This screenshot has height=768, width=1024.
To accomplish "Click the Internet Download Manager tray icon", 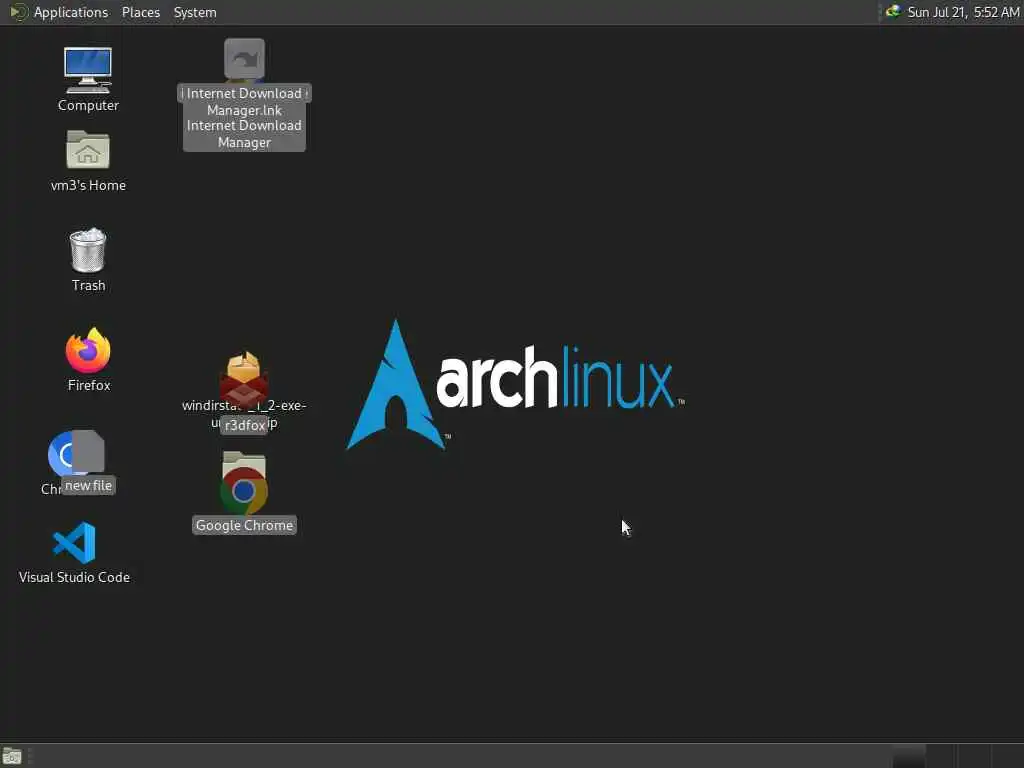I will (x=893, y=12).
